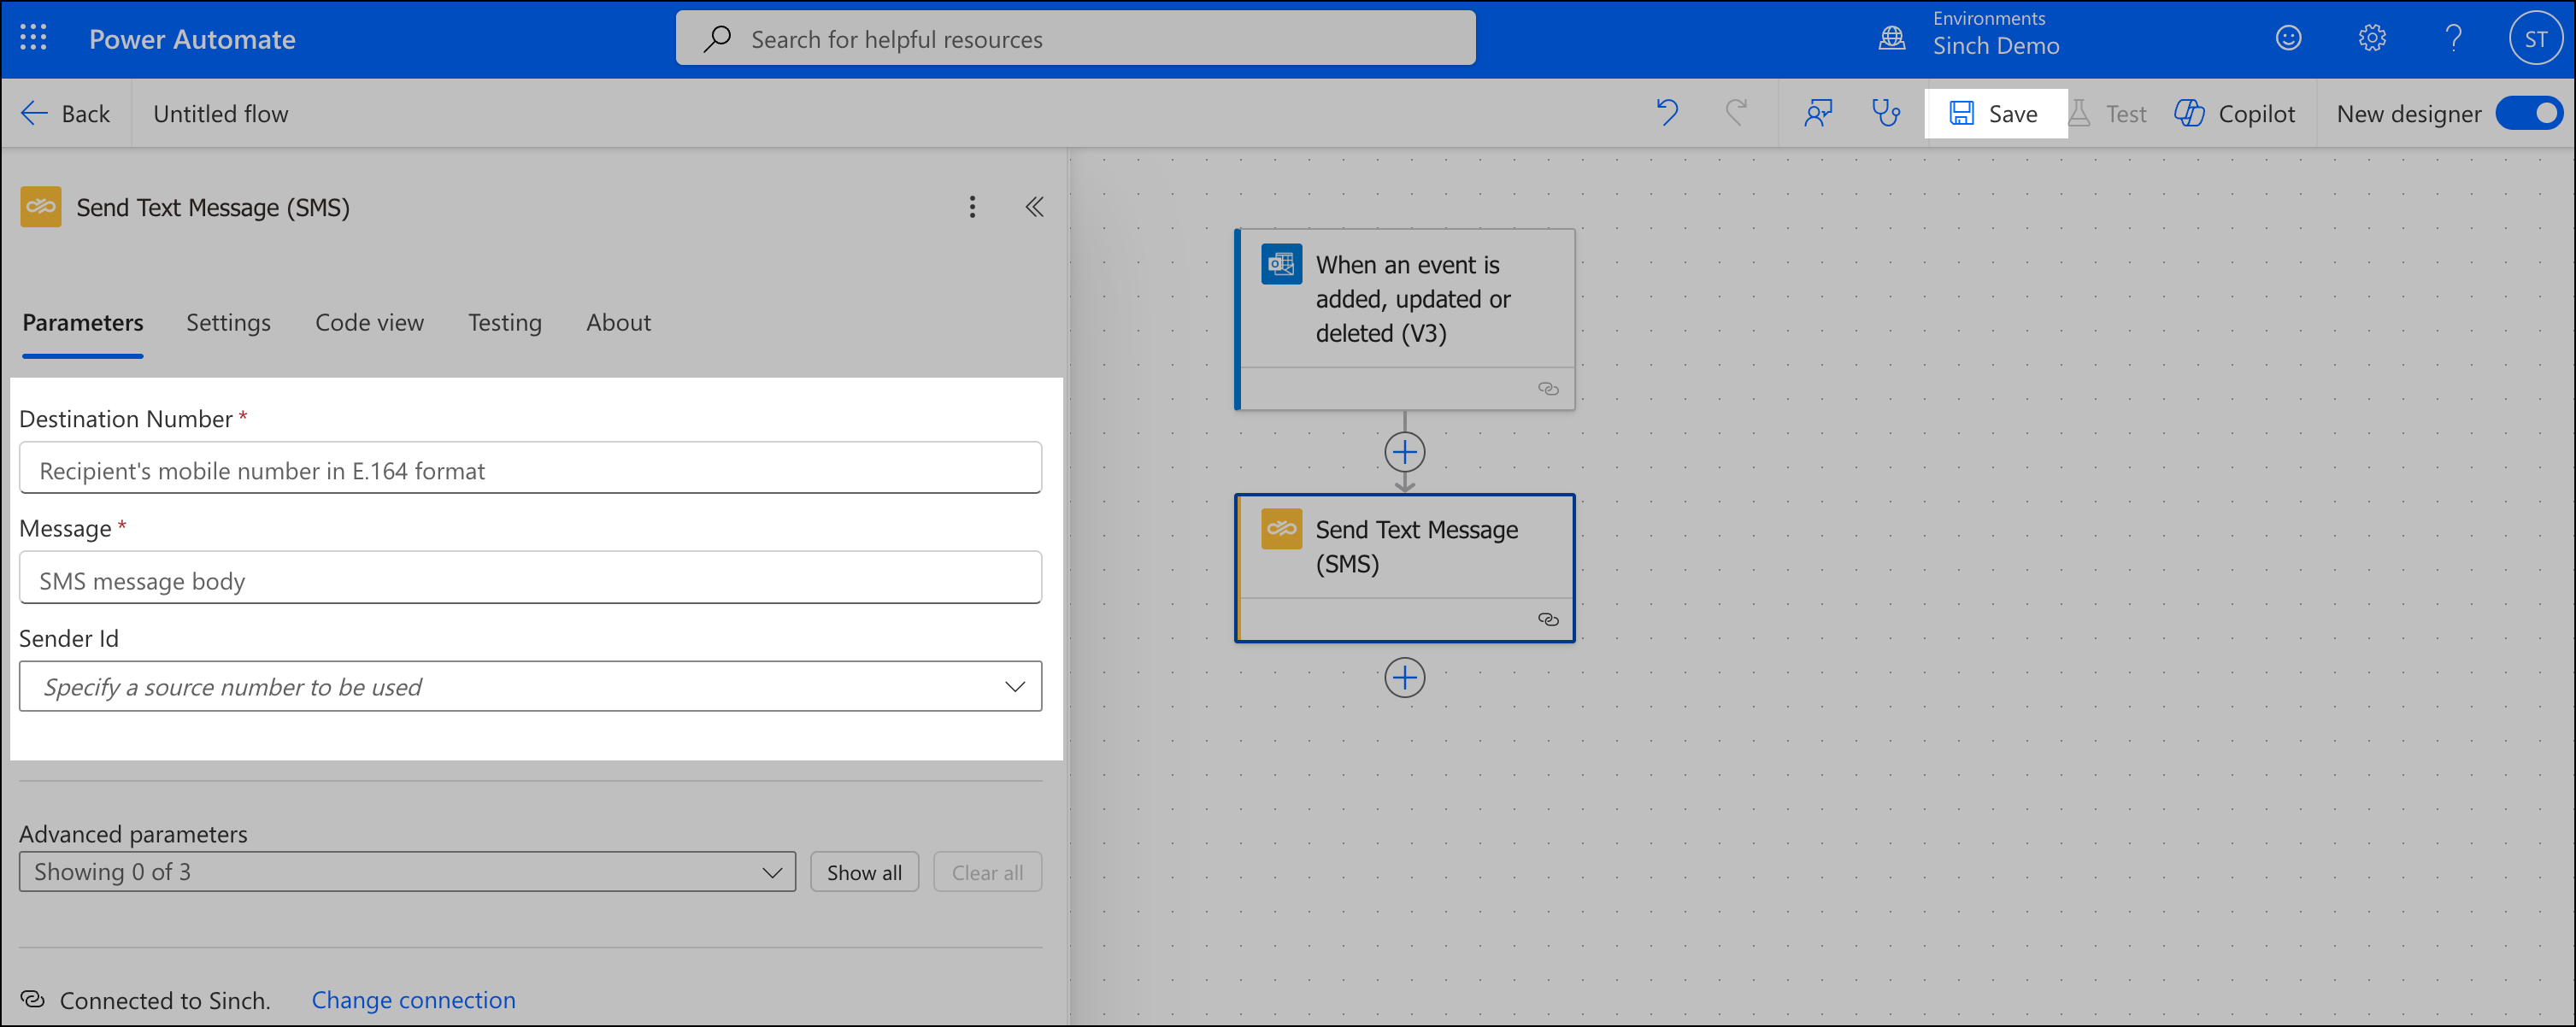The image size is (2576, 1027).
Task: Select the Send Text Message (SMS) action card
Action: click(x=1404, y=567)
